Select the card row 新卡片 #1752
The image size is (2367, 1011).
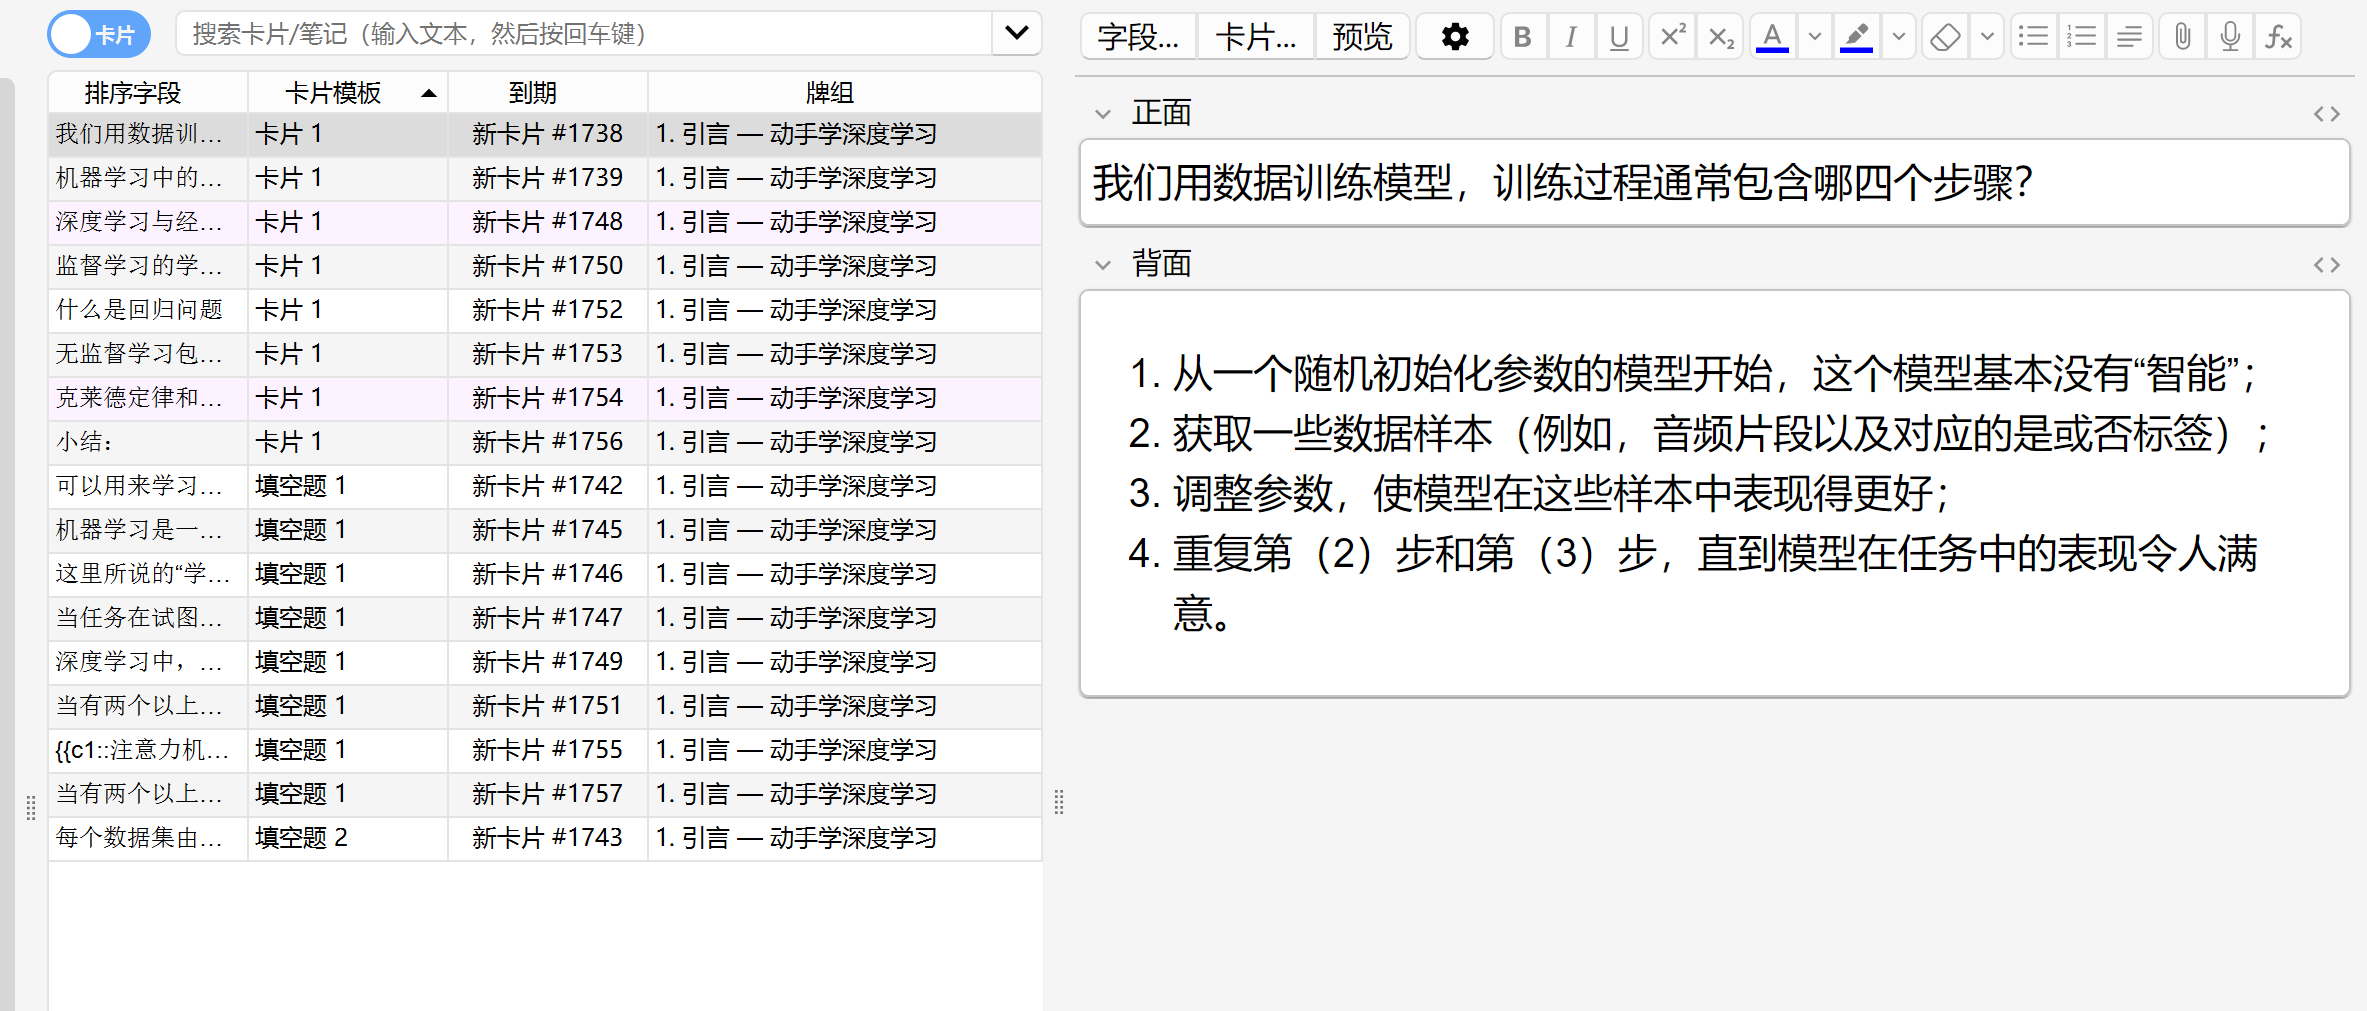(x=546, y=310)
